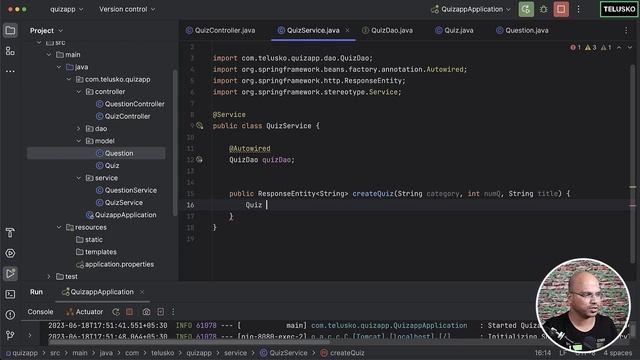Click the camera thread dump icon
The width and height of the screenshot is (640, 360).
click(x=146, y=312)
